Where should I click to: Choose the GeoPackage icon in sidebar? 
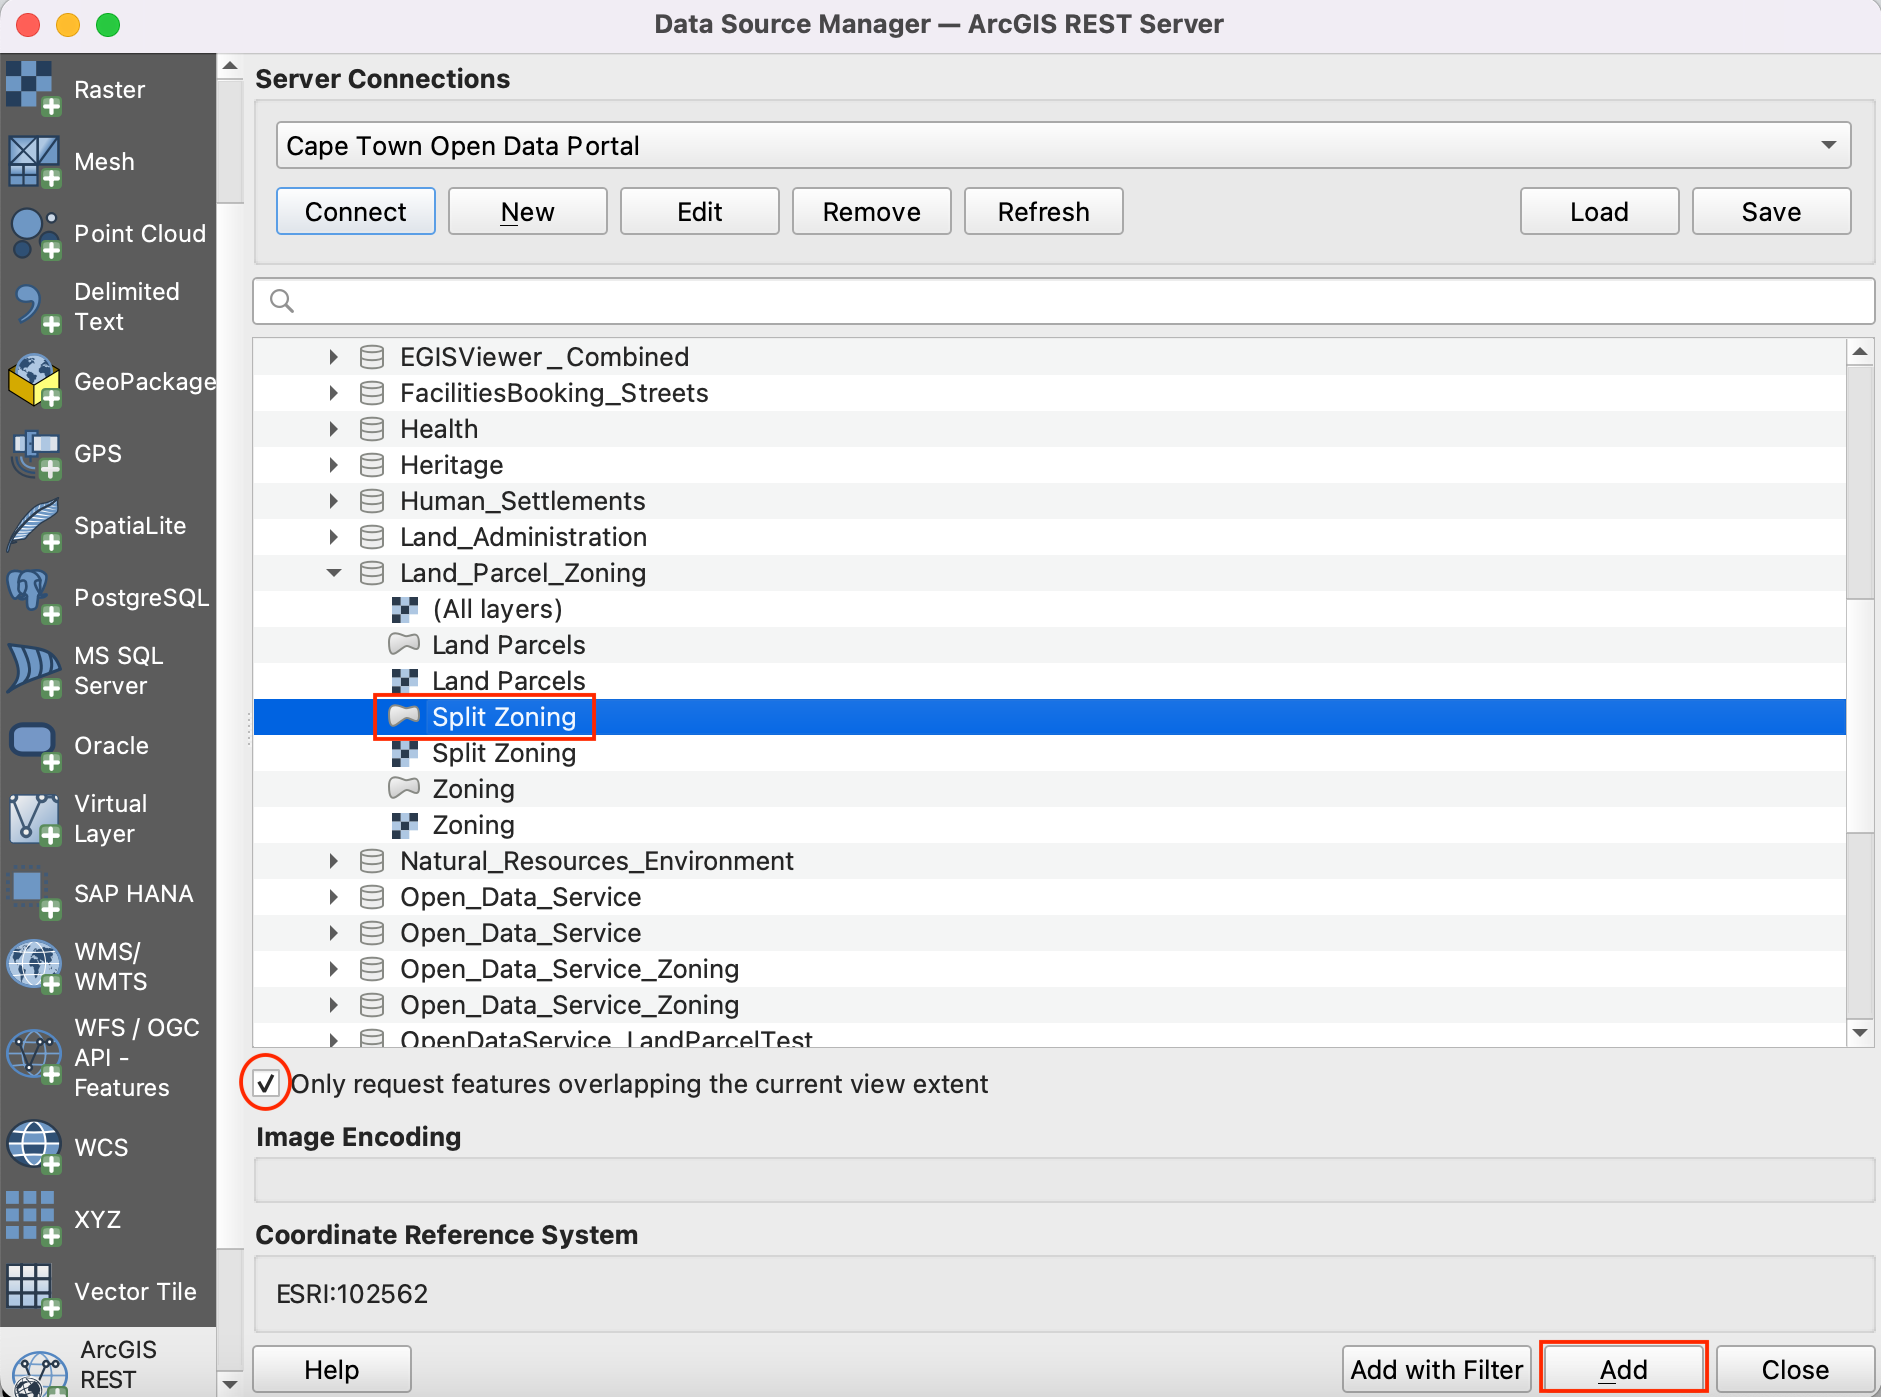click(33, 381)
